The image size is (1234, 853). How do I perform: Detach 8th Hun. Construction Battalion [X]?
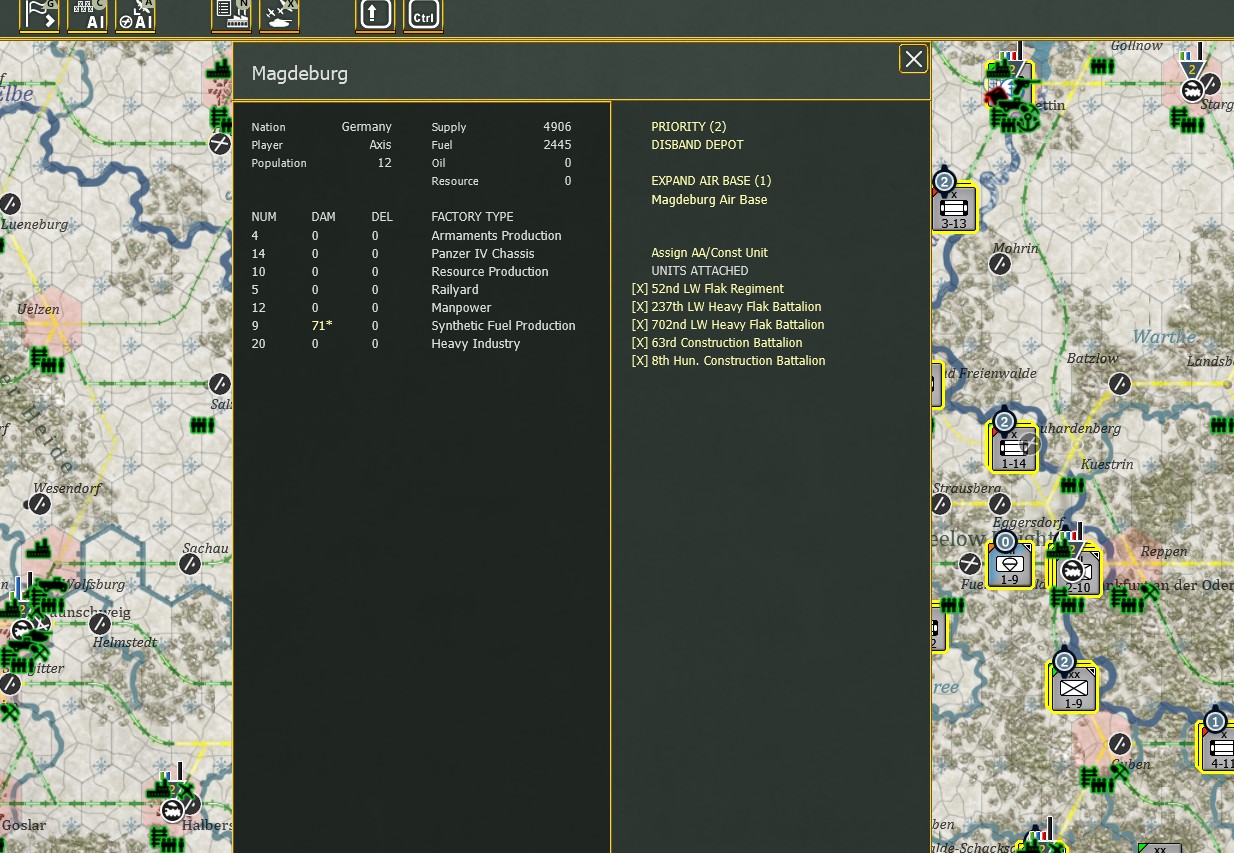tap(640, 361)
